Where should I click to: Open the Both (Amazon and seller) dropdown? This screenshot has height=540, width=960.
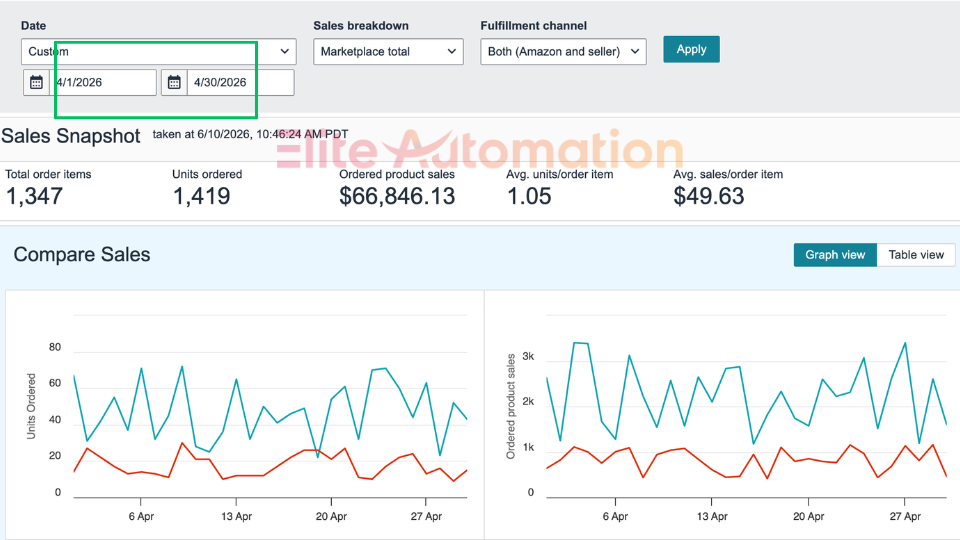click(x=563, y=51)
